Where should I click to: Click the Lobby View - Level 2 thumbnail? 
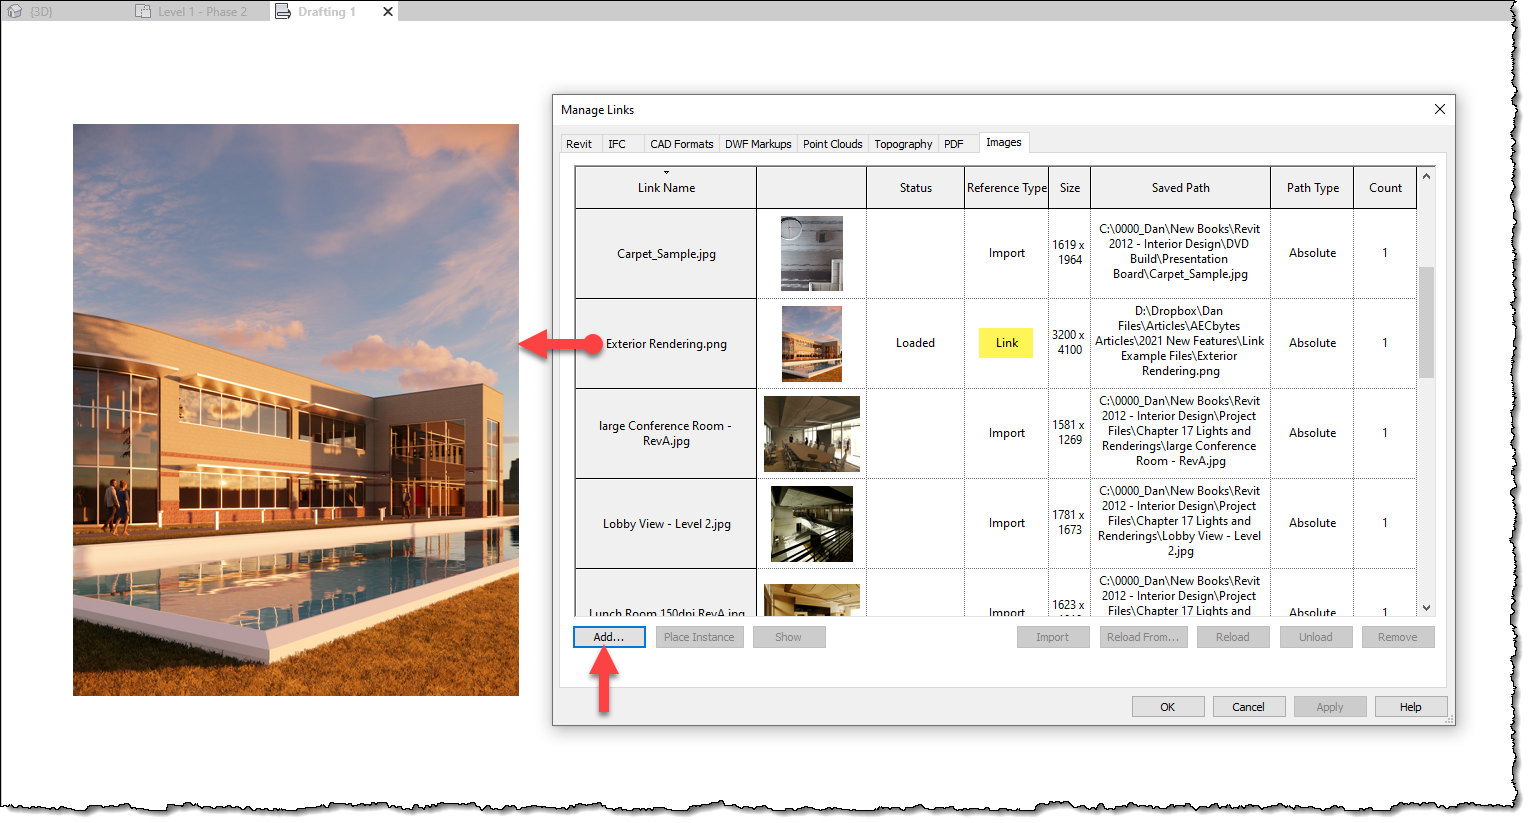[x=811, y=522]
